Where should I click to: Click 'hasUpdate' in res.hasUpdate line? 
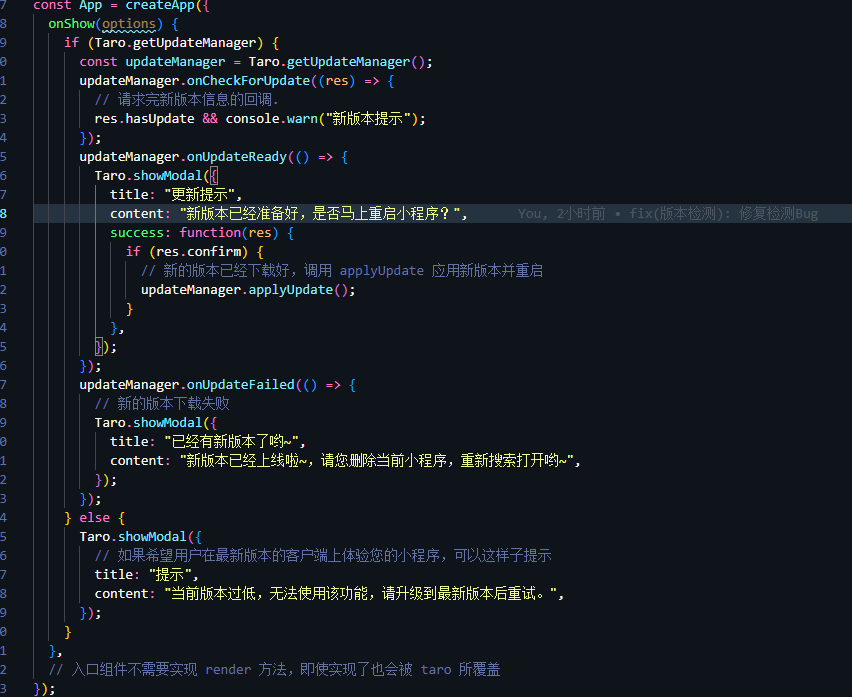point(160,119)
